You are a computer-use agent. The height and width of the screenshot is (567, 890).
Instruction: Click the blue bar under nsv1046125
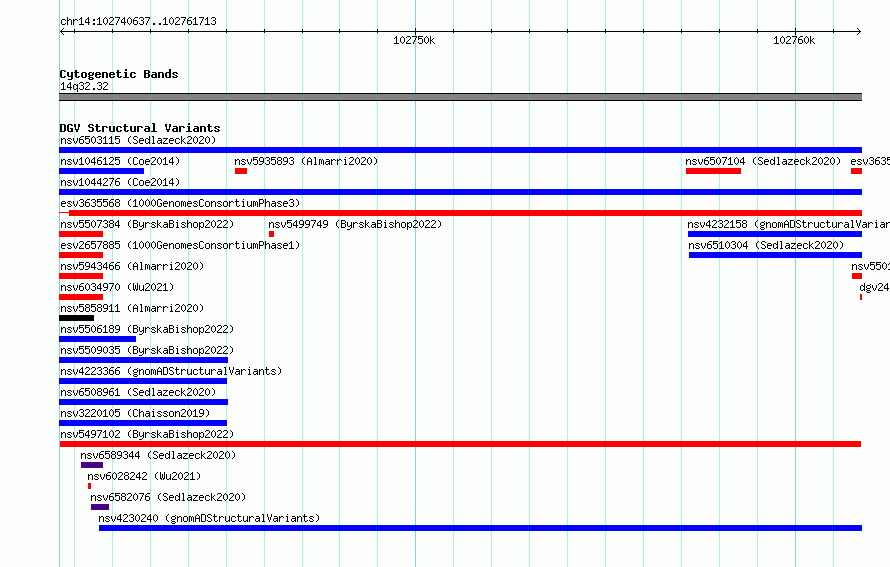click(x=102, y=171)
